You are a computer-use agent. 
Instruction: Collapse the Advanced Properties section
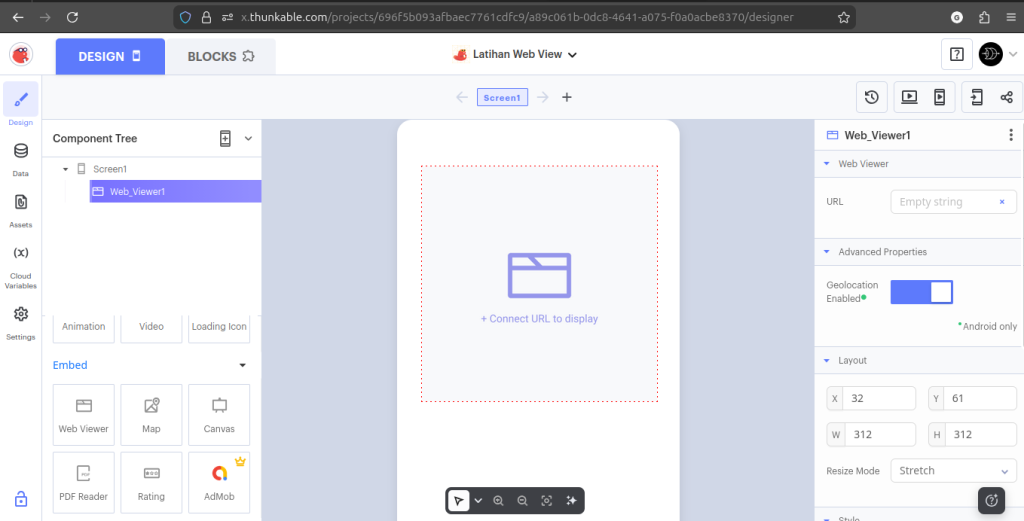826,252
